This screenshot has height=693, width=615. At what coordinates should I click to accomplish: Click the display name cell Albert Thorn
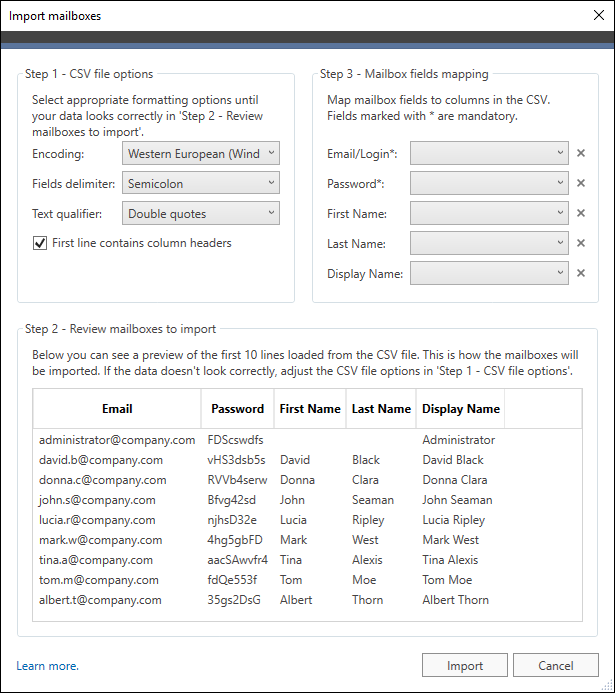coord(456,600)
